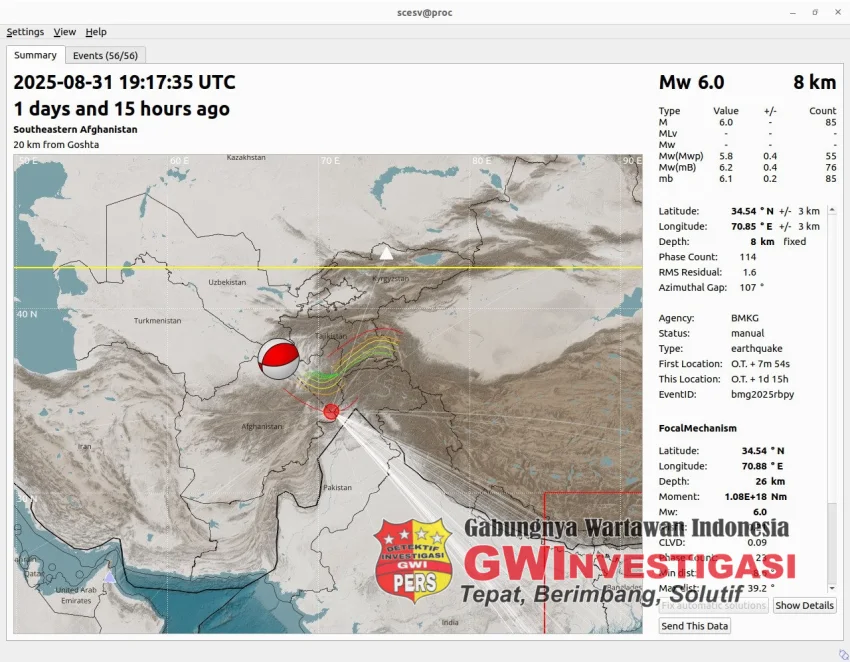Click the Azimuthal Gap value 107°
This screenshot has width=850, height=662.
tap(751, 287)
